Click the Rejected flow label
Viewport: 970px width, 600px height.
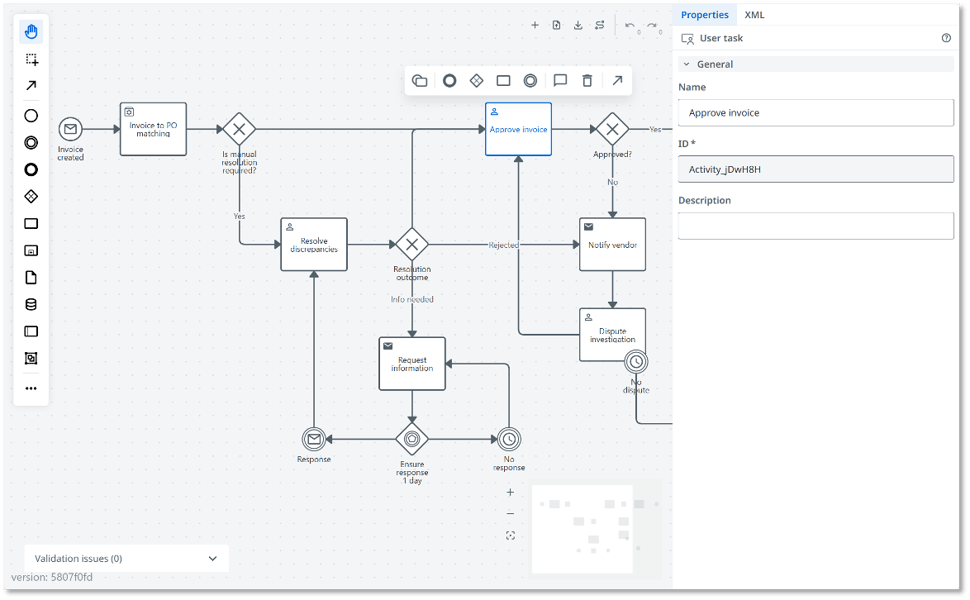click(x=504, y=245)
